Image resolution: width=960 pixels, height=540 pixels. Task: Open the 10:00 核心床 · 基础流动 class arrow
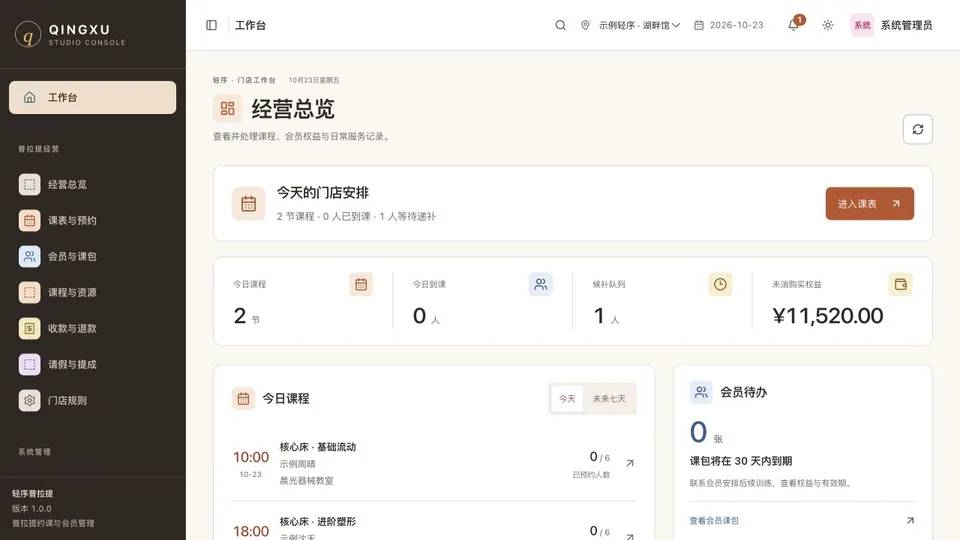(x=629, y=463)
